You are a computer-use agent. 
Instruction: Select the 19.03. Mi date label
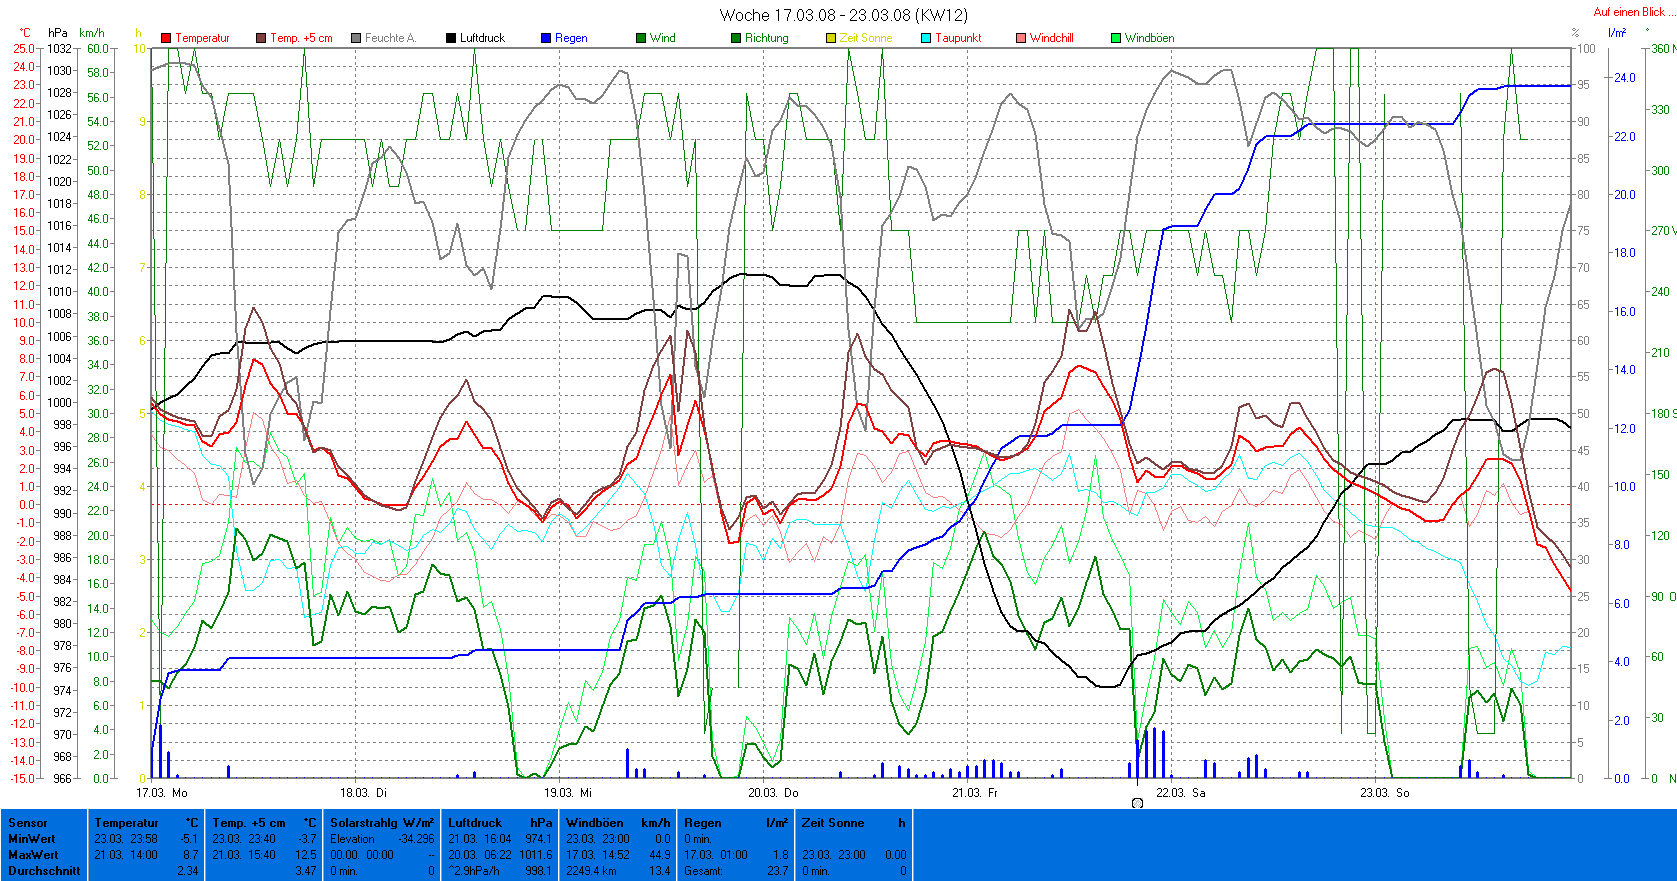568,792
